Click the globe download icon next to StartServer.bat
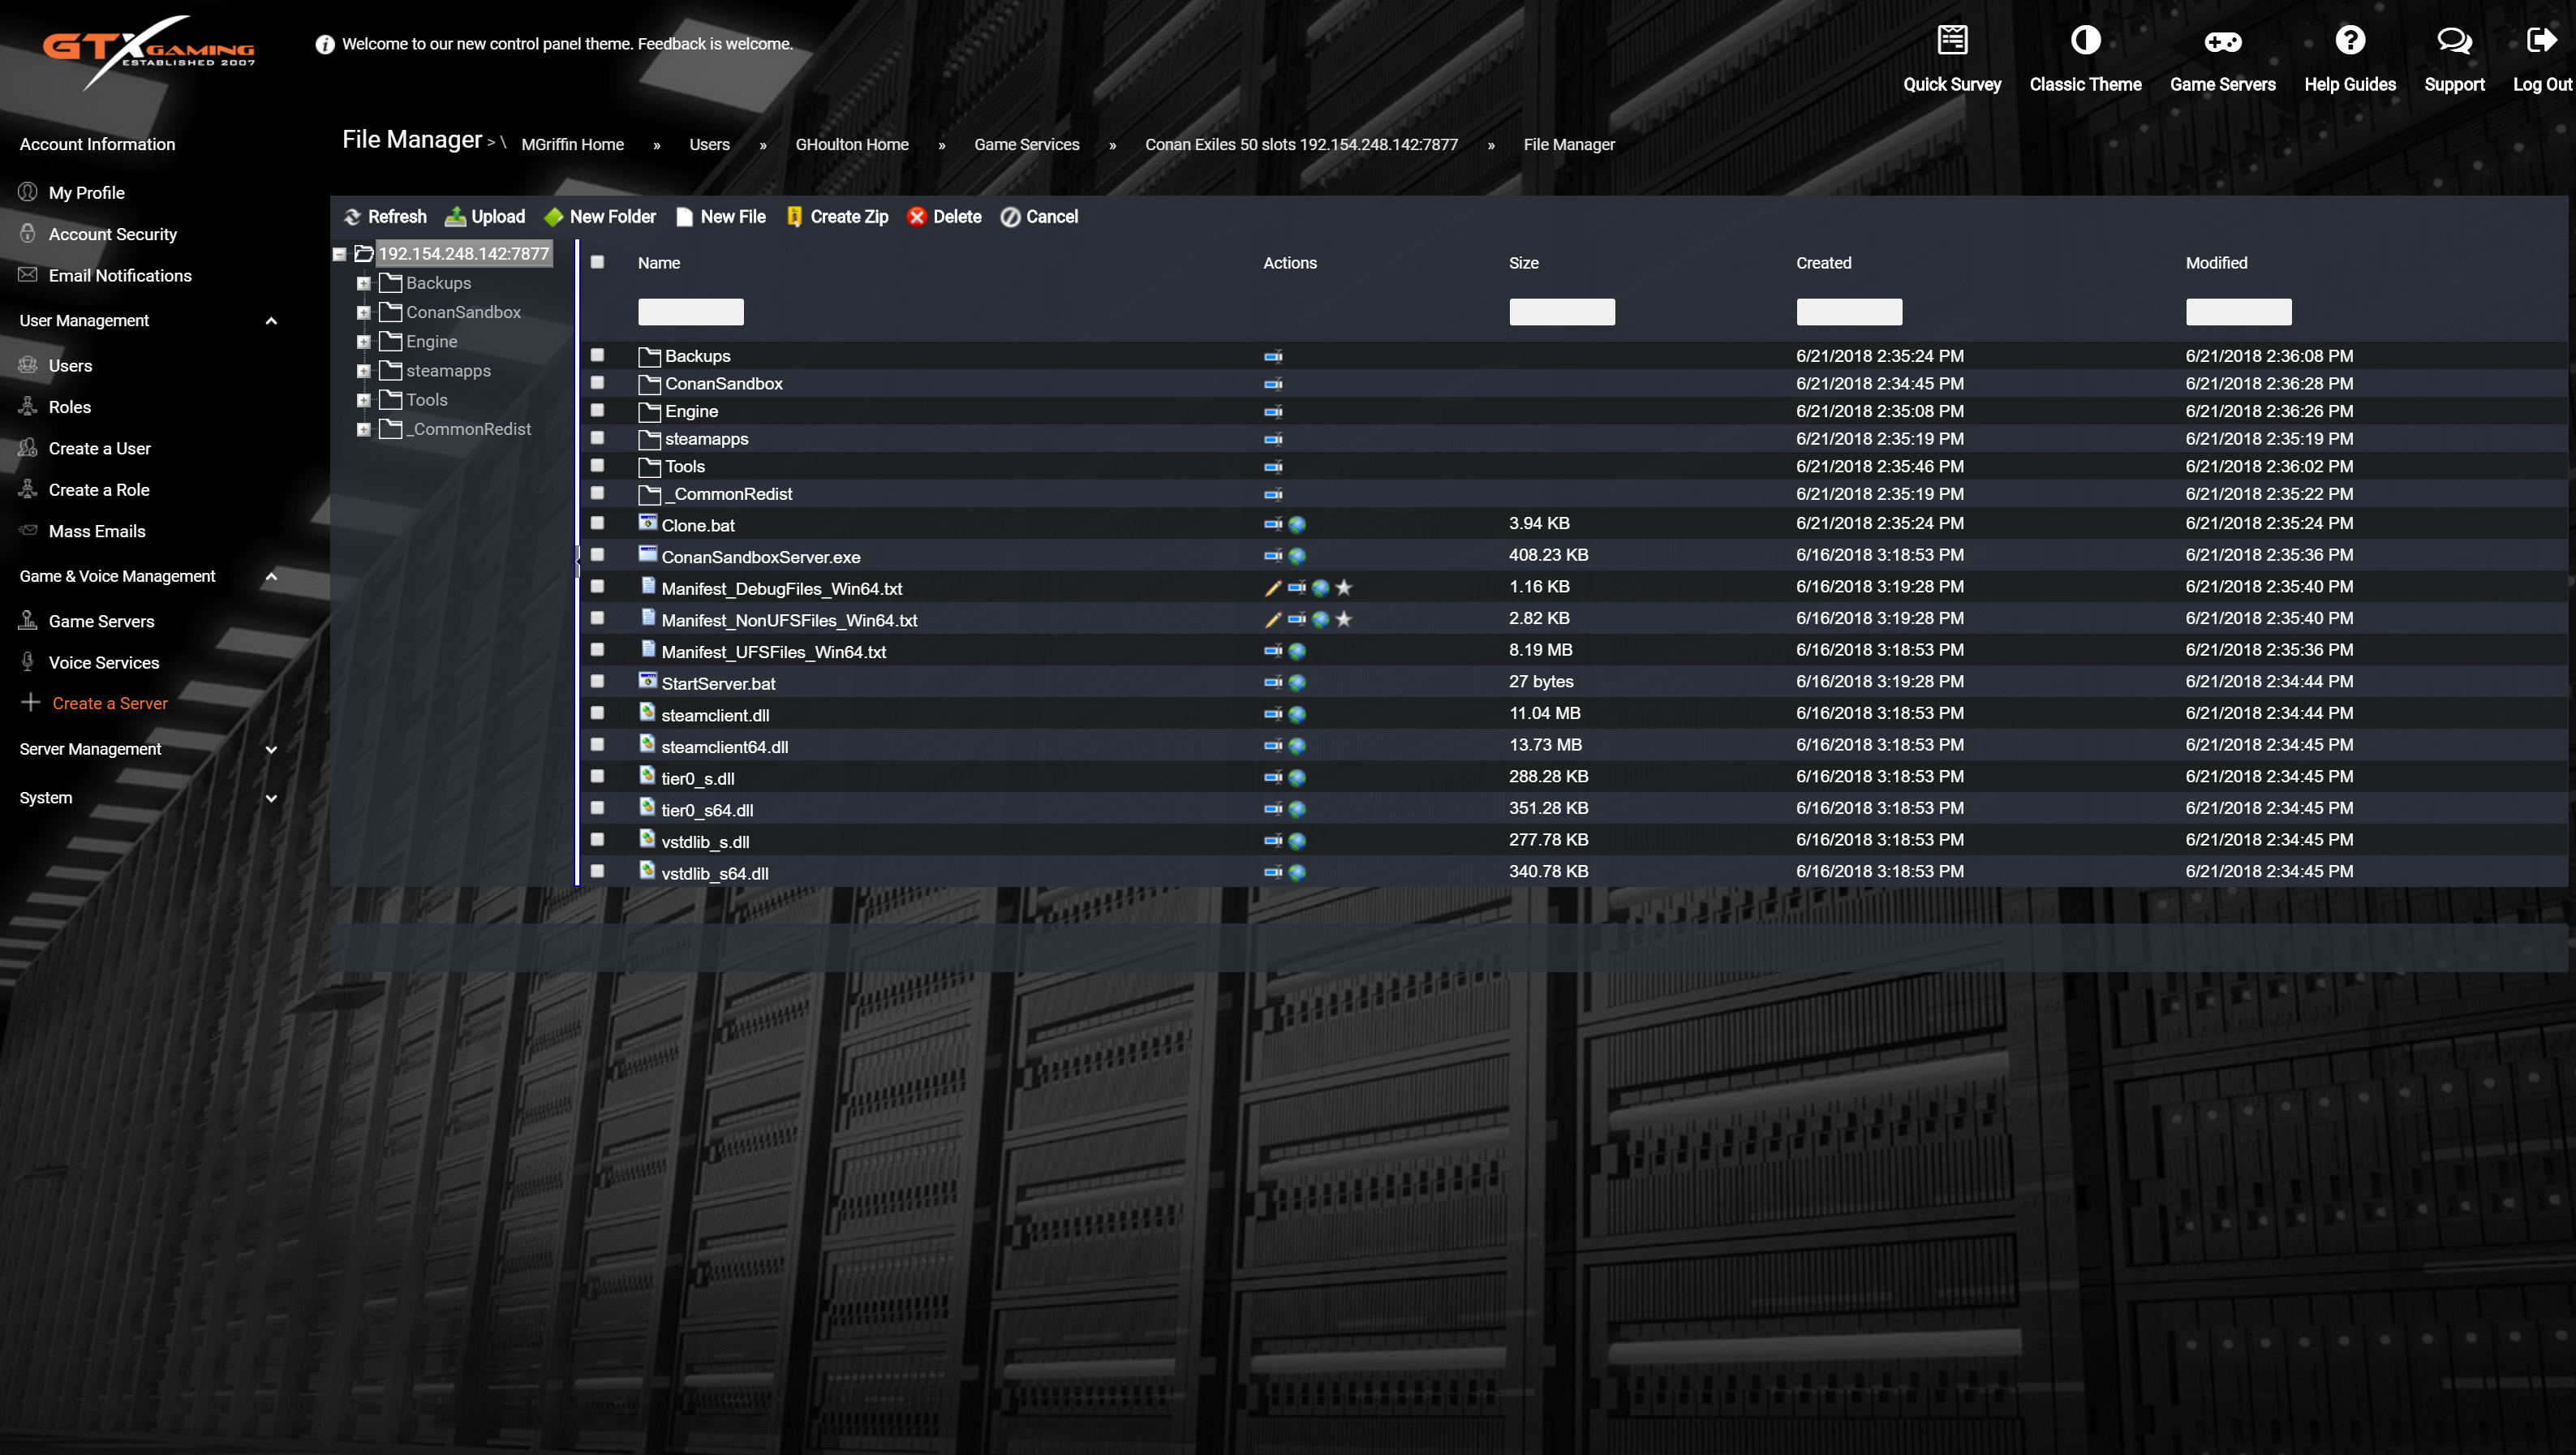 (x=1298, y=683)
